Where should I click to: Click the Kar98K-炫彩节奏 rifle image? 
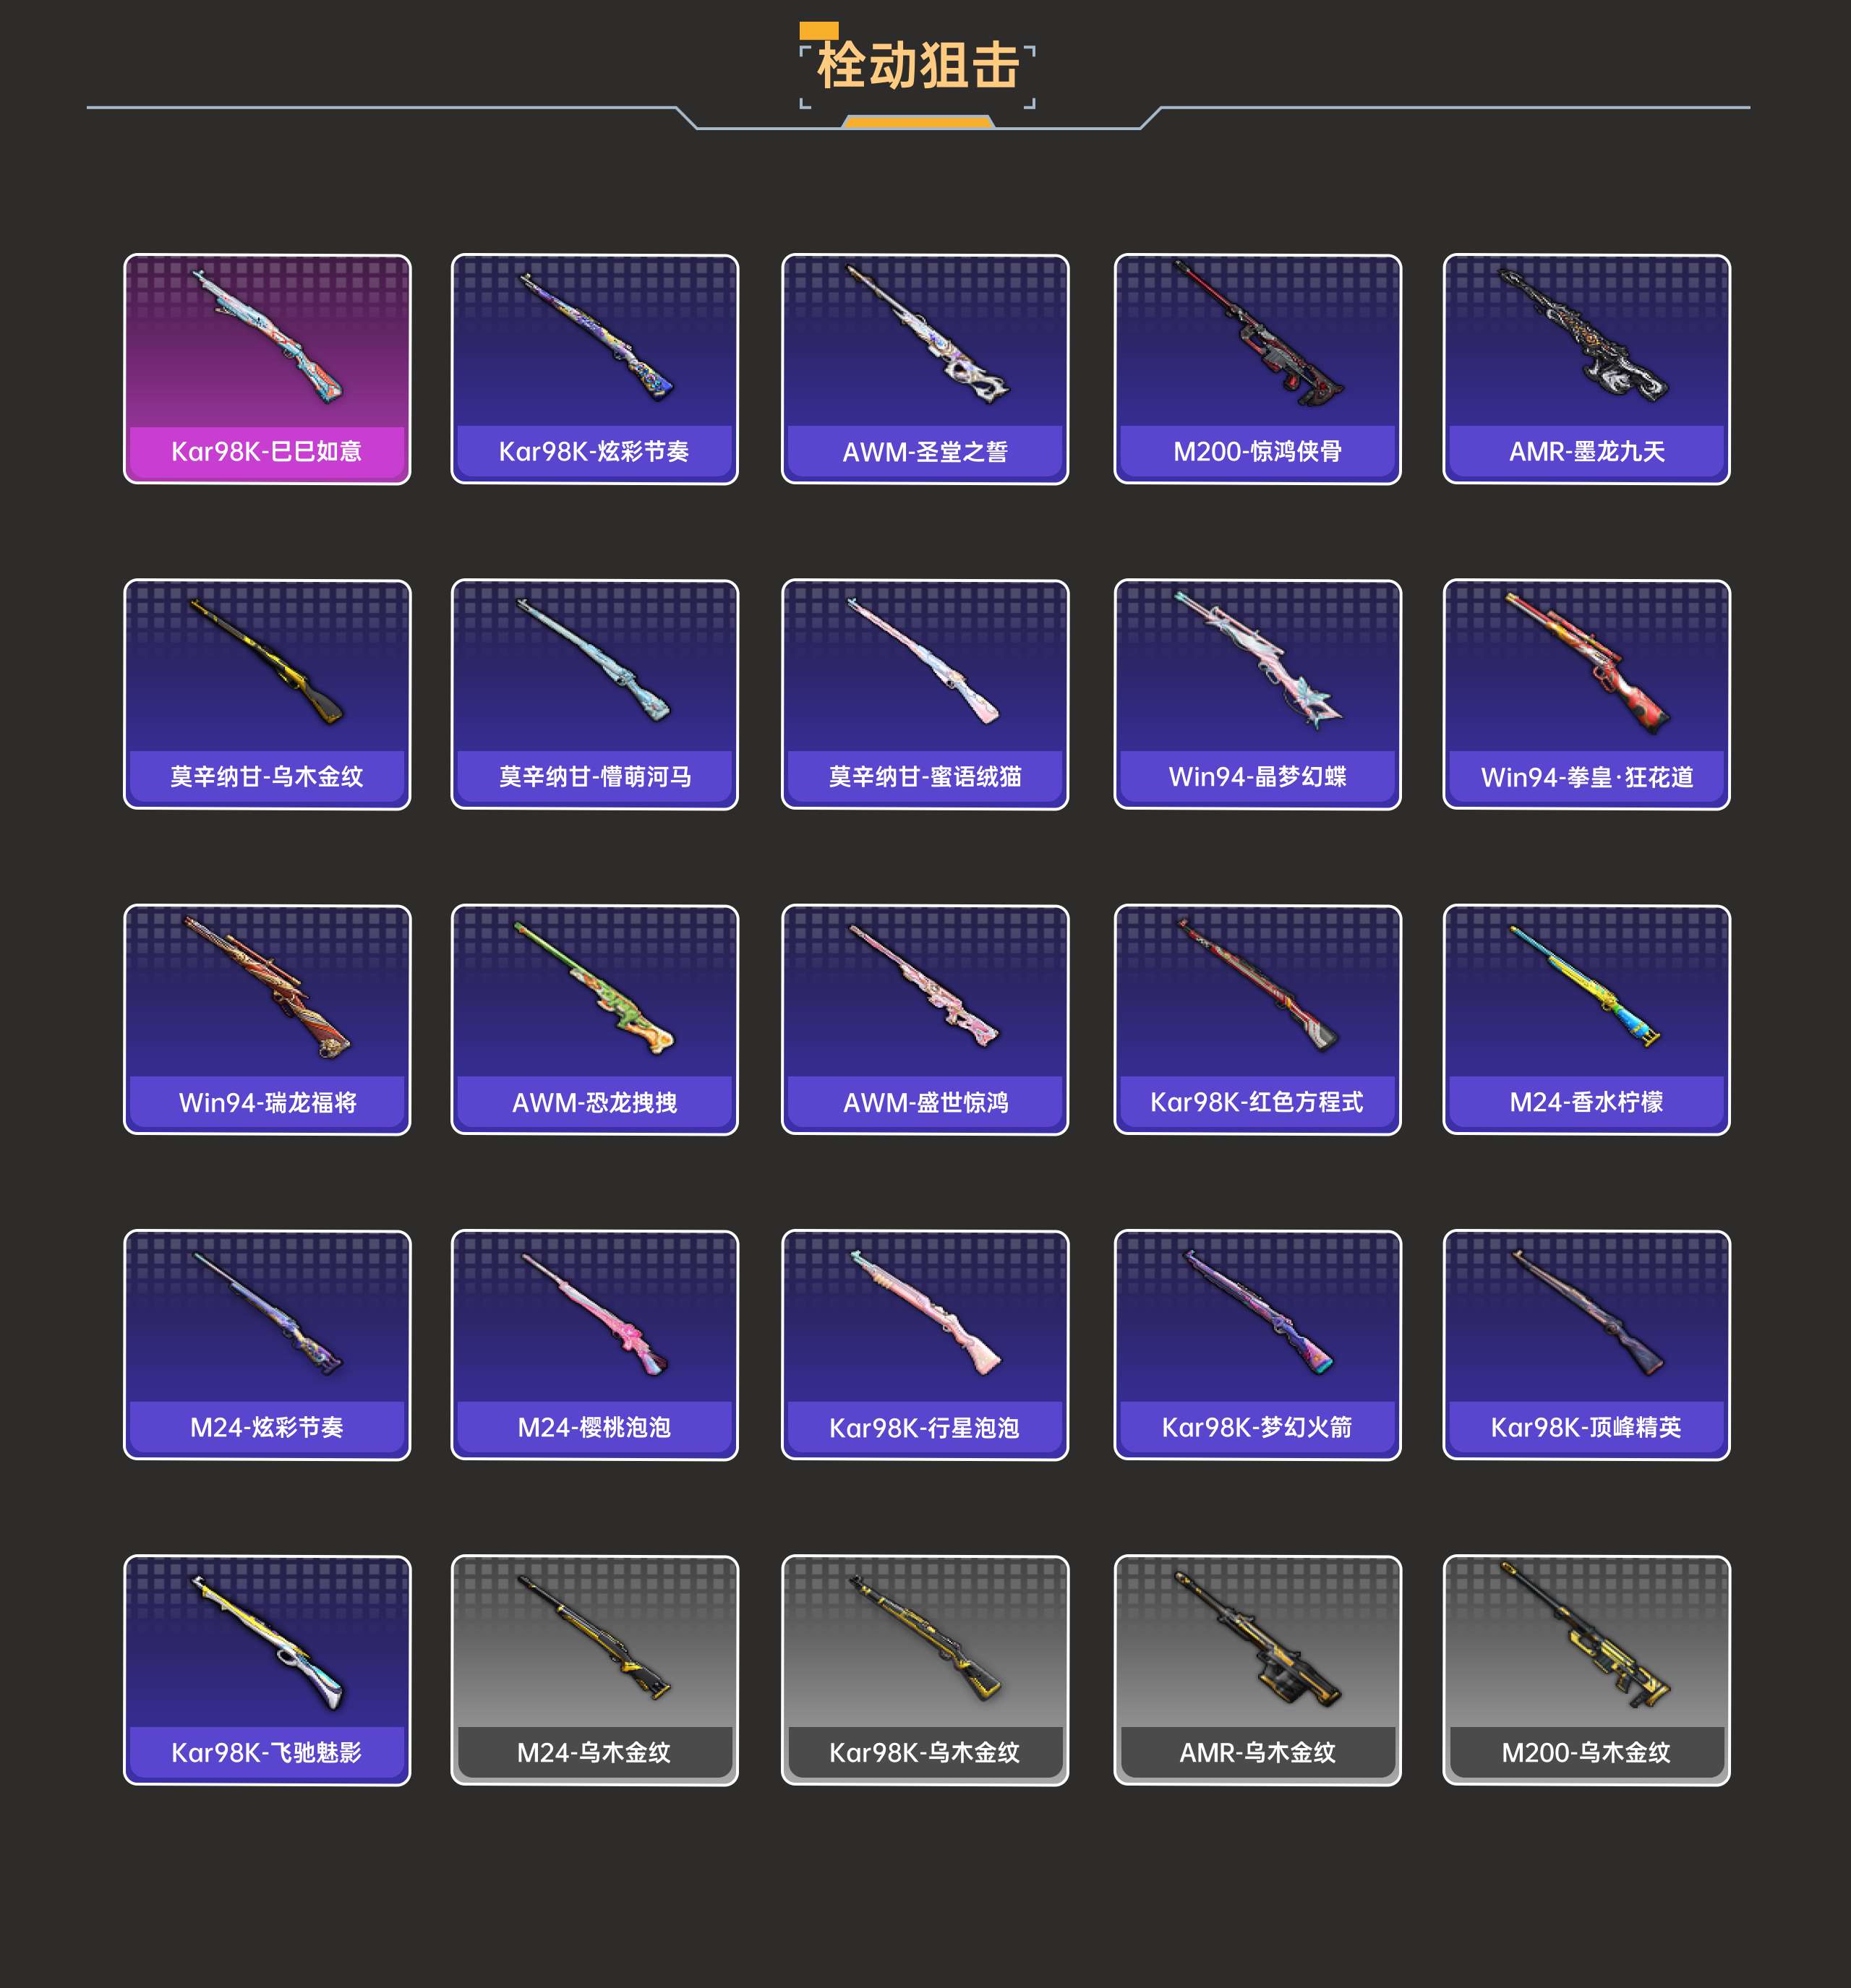pos(595,337)
